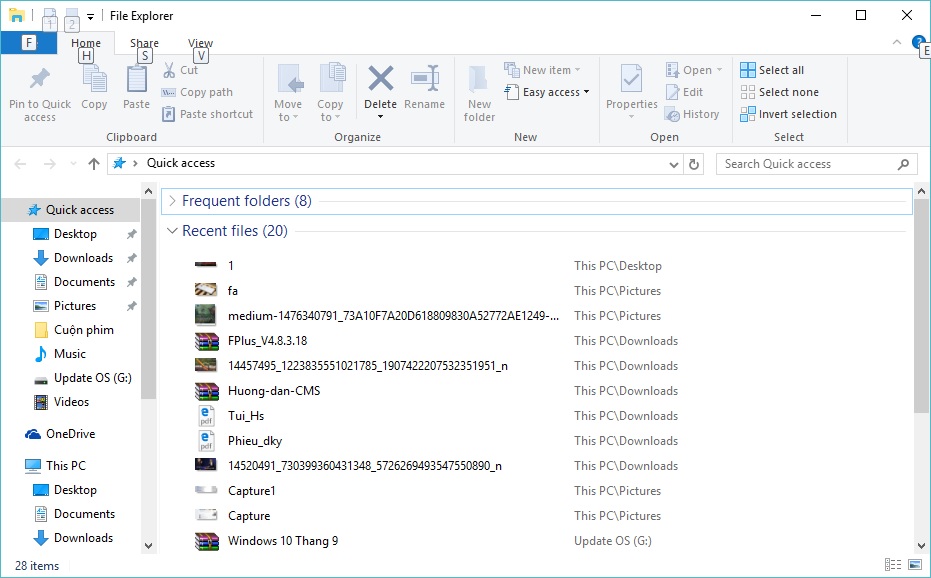Switch to details view via status bar icon

(x=893, y=565)
